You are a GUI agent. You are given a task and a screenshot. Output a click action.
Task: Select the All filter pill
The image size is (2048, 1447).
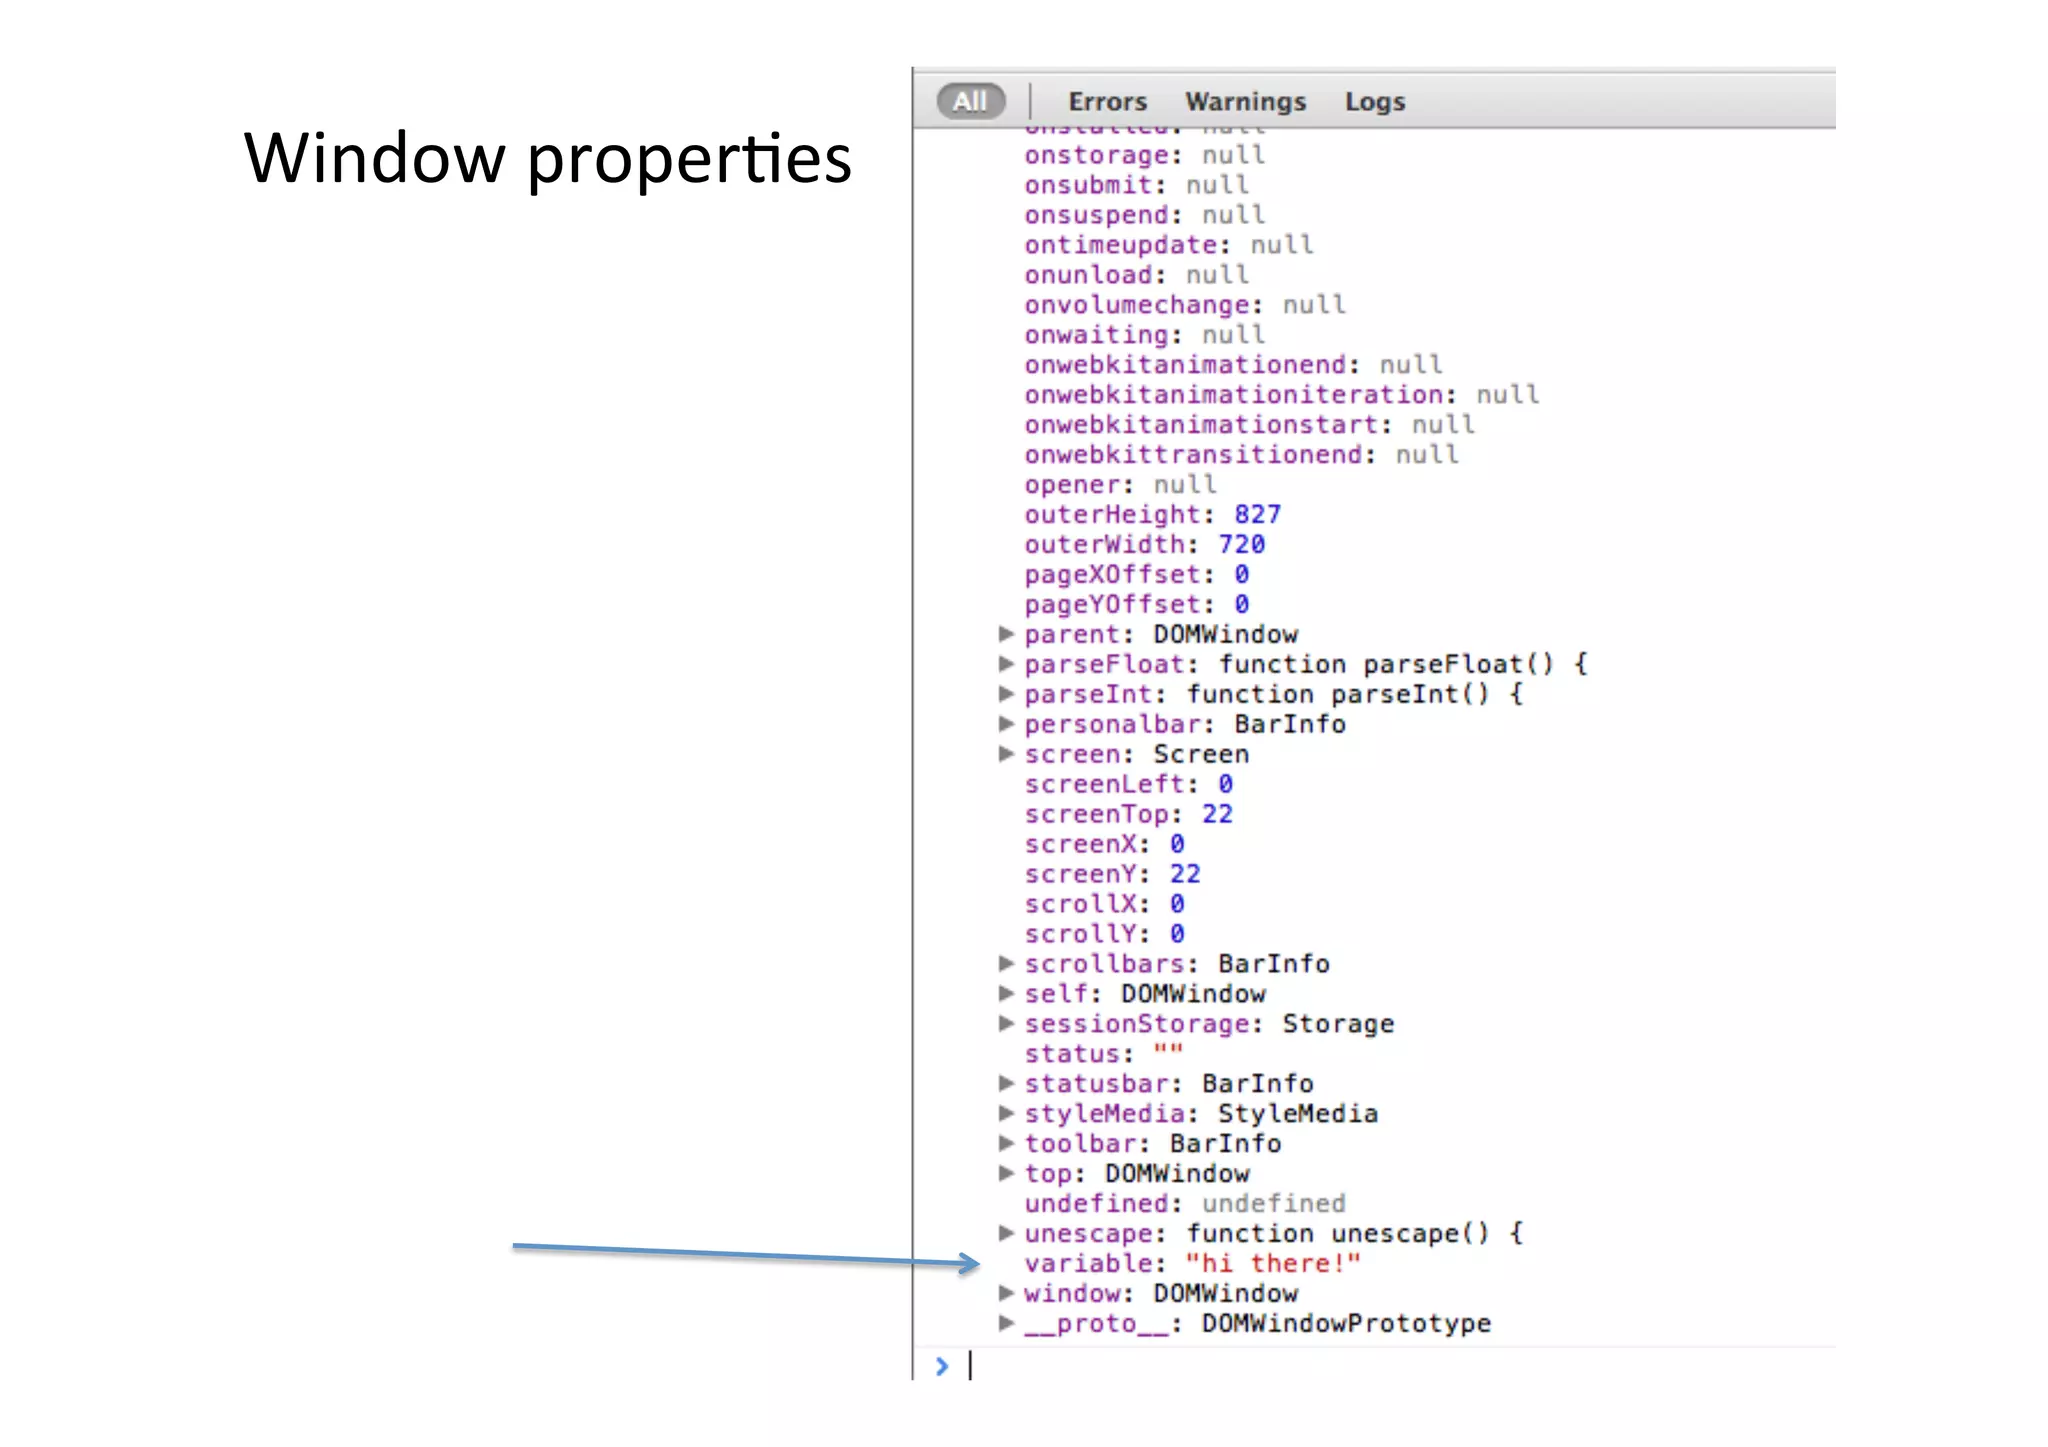point(970,102)
